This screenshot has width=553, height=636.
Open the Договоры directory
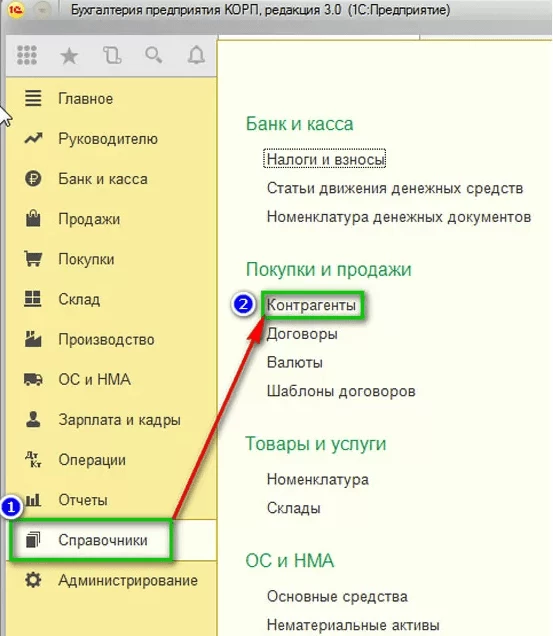coord(302,334)
